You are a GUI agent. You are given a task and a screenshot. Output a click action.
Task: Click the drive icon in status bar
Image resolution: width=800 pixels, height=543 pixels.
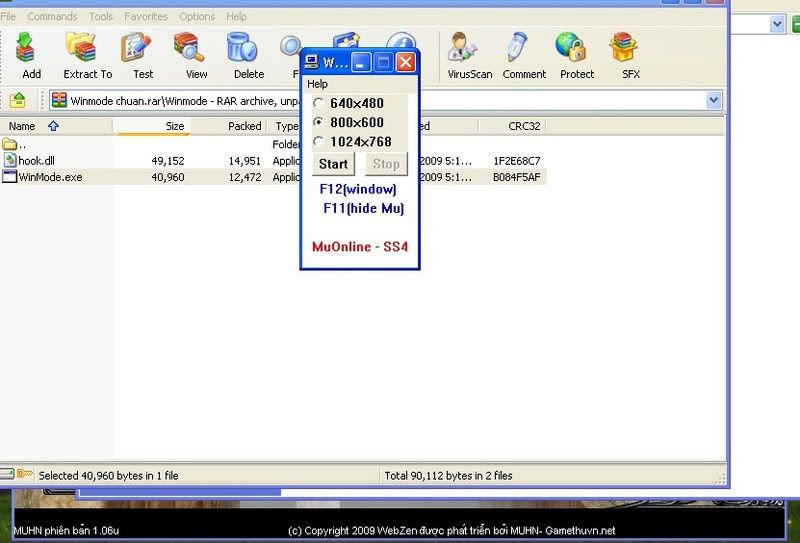(x=7, y=474)
